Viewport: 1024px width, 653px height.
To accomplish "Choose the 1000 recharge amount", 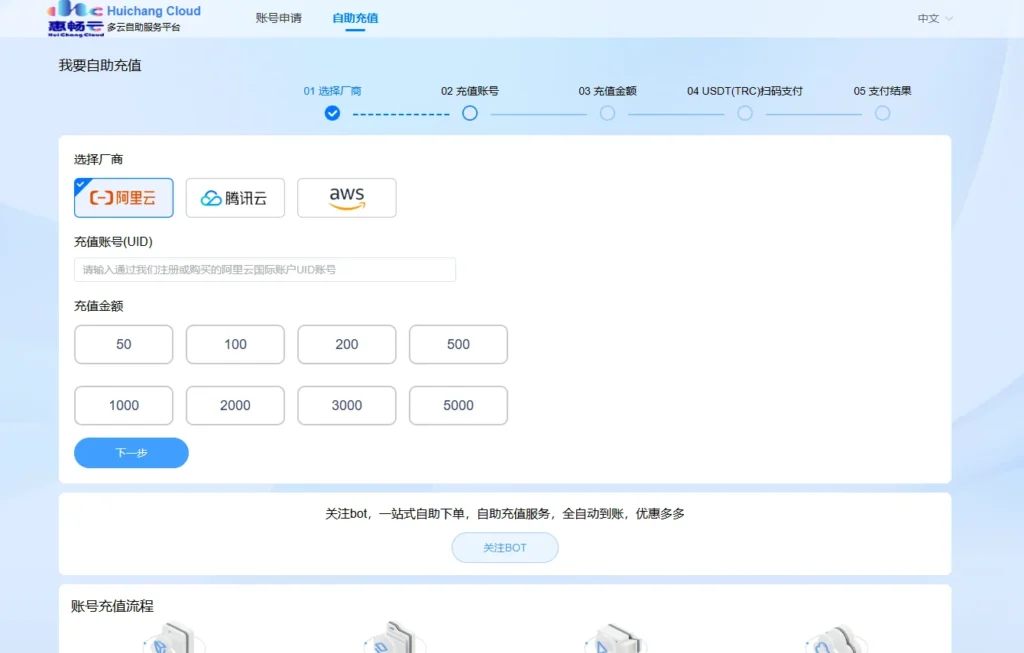I will [123, 406].
